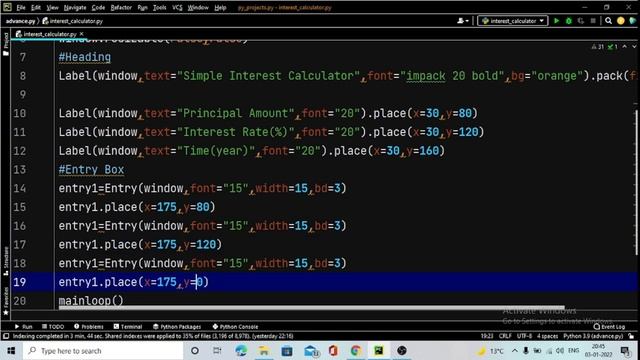The image size is (640, 360).
Task: Switch to PyCharm on taskbar
Action: coord(379,351)
